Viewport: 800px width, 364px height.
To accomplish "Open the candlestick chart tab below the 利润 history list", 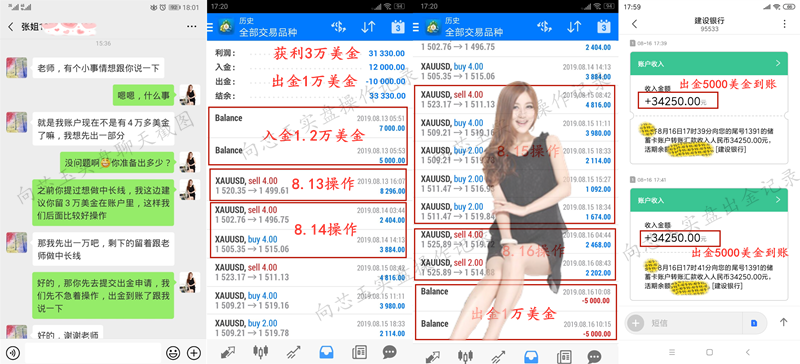I will (x=261, y=352).
